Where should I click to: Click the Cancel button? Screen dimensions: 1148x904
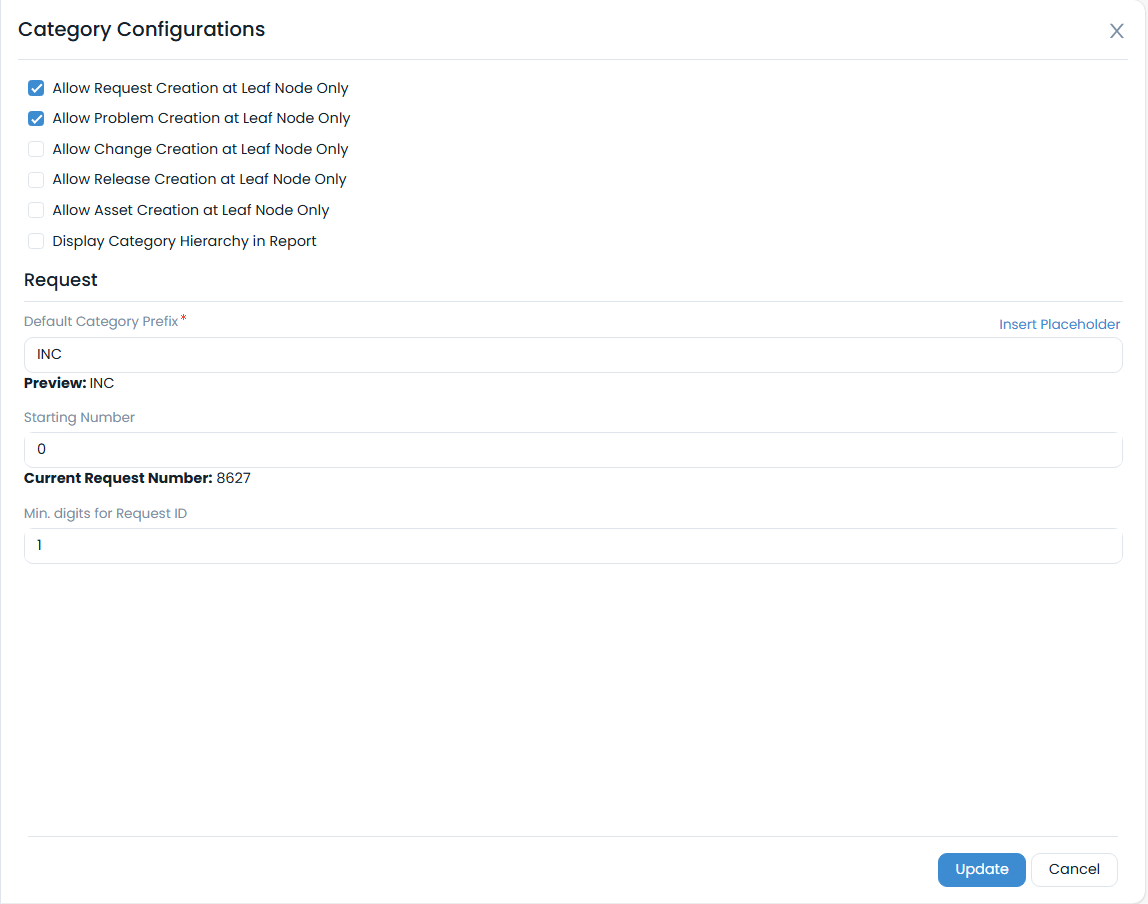tap(1074, 869)
